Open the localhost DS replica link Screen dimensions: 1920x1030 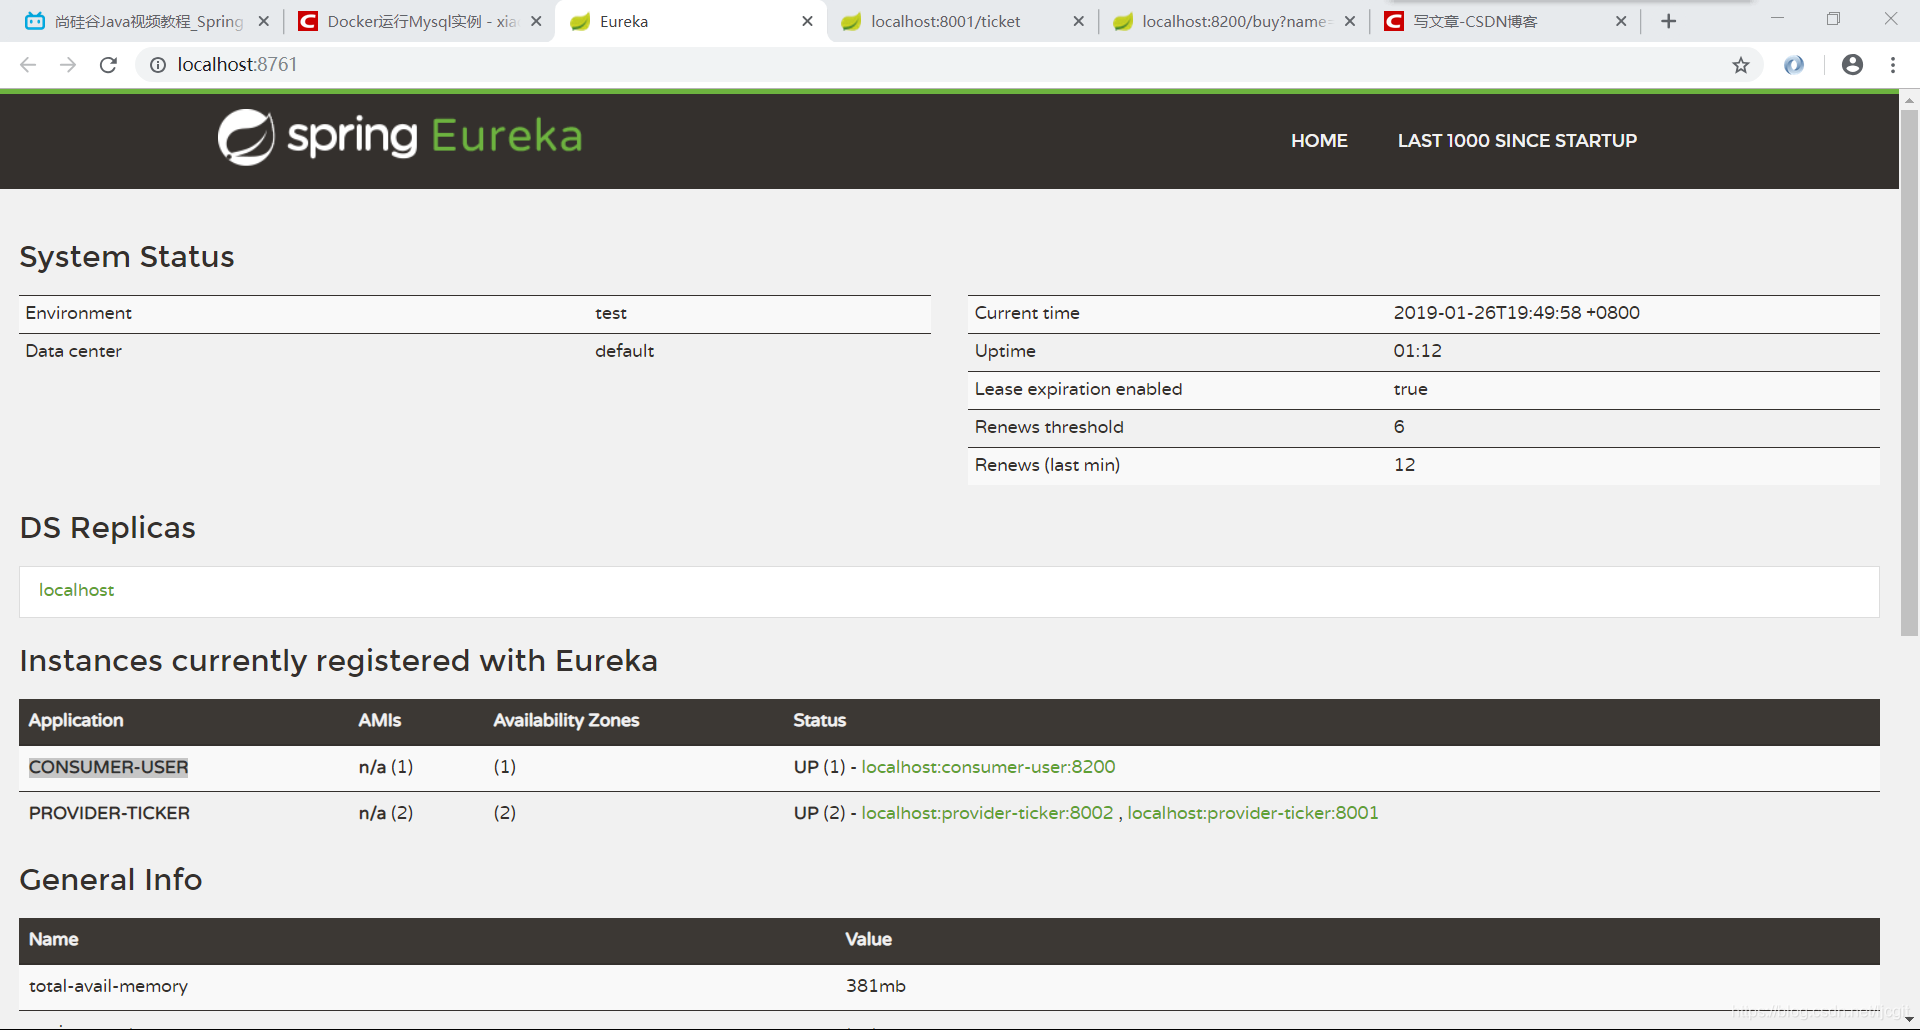click(77, 590)
